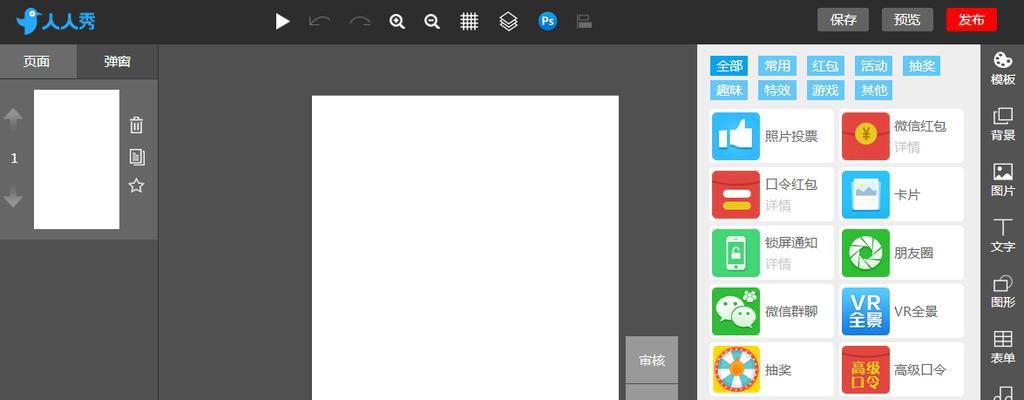
Task: Add the 微信红包 widget
Action: pyautogui.click(x=901, y=136)
